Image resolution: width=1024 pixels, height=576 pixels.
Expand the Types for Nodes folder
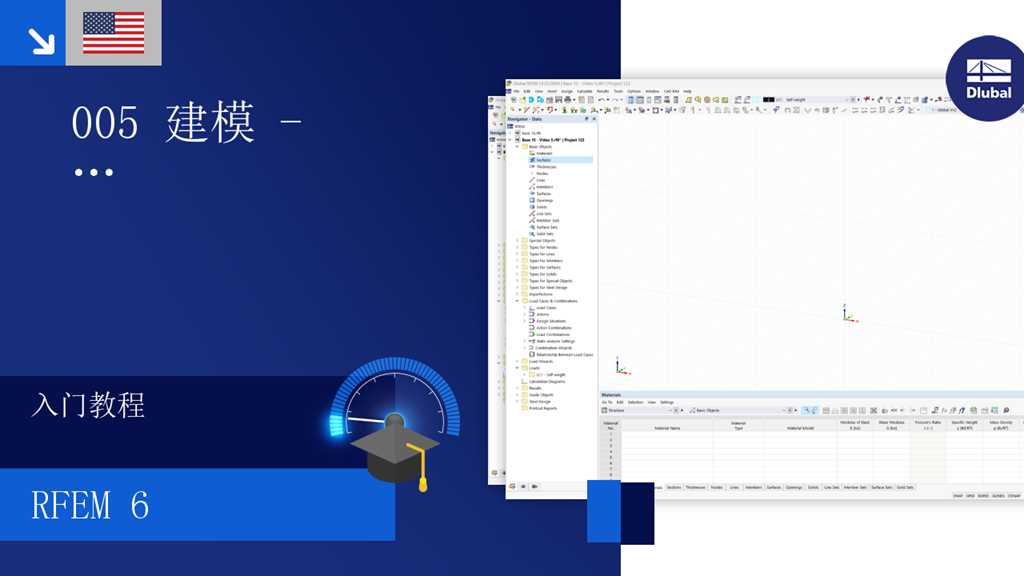(517, 248)
